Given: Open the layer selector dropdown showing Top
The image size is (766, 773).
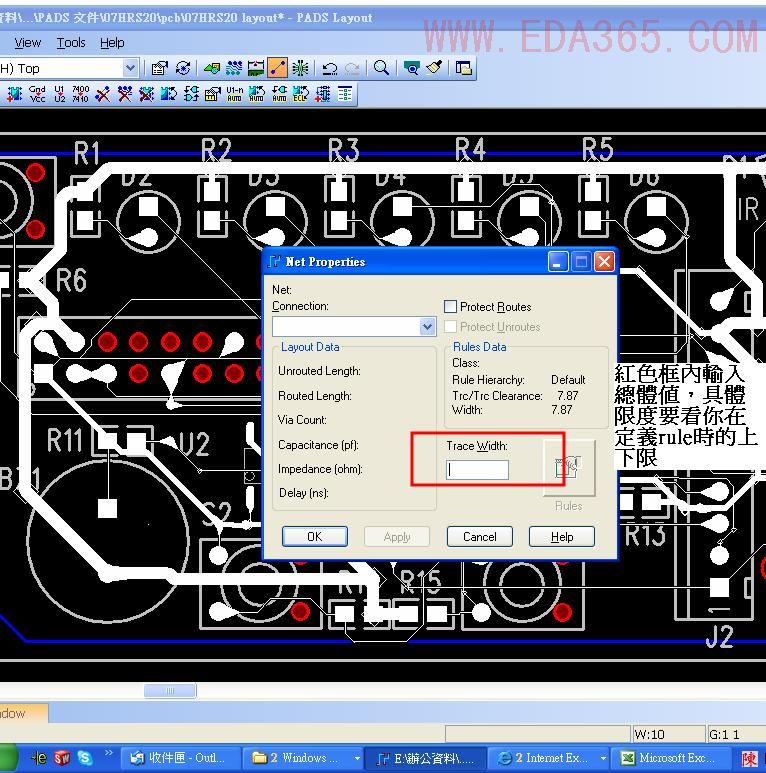Looking at the screenshot, I should (x=130, y=68).
